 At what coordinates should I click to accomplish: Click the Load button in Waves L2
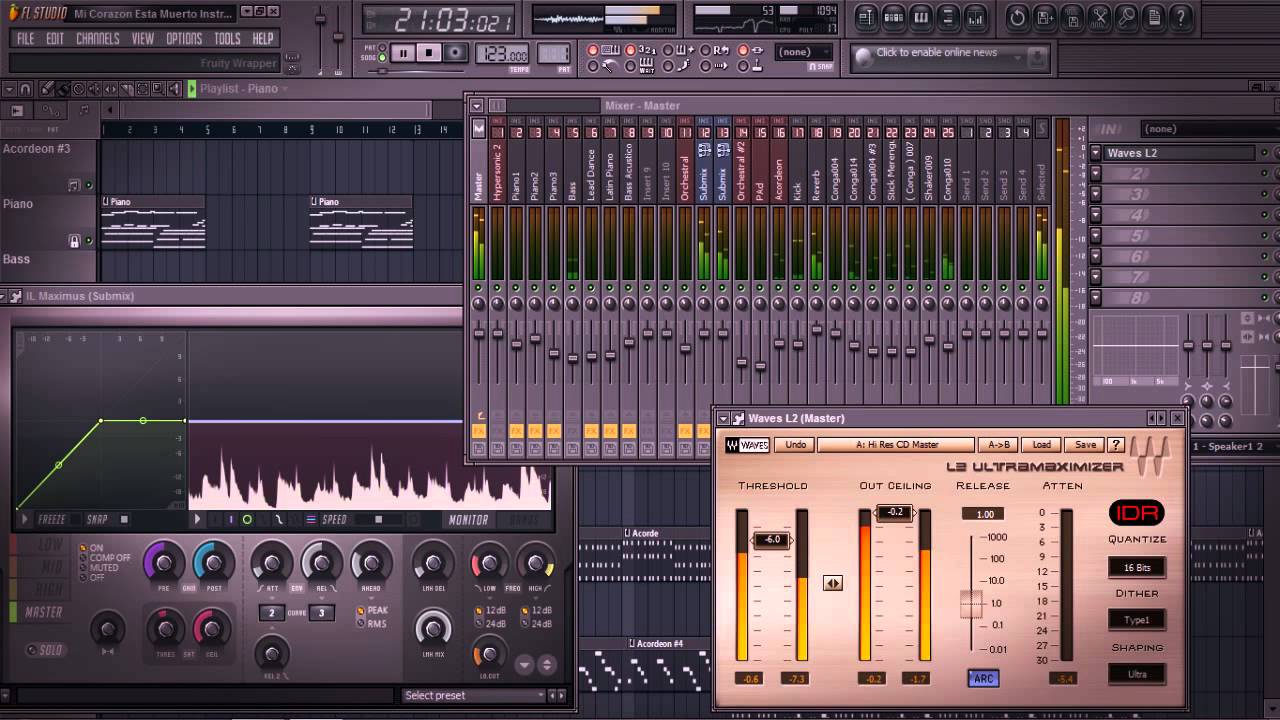1041,445
